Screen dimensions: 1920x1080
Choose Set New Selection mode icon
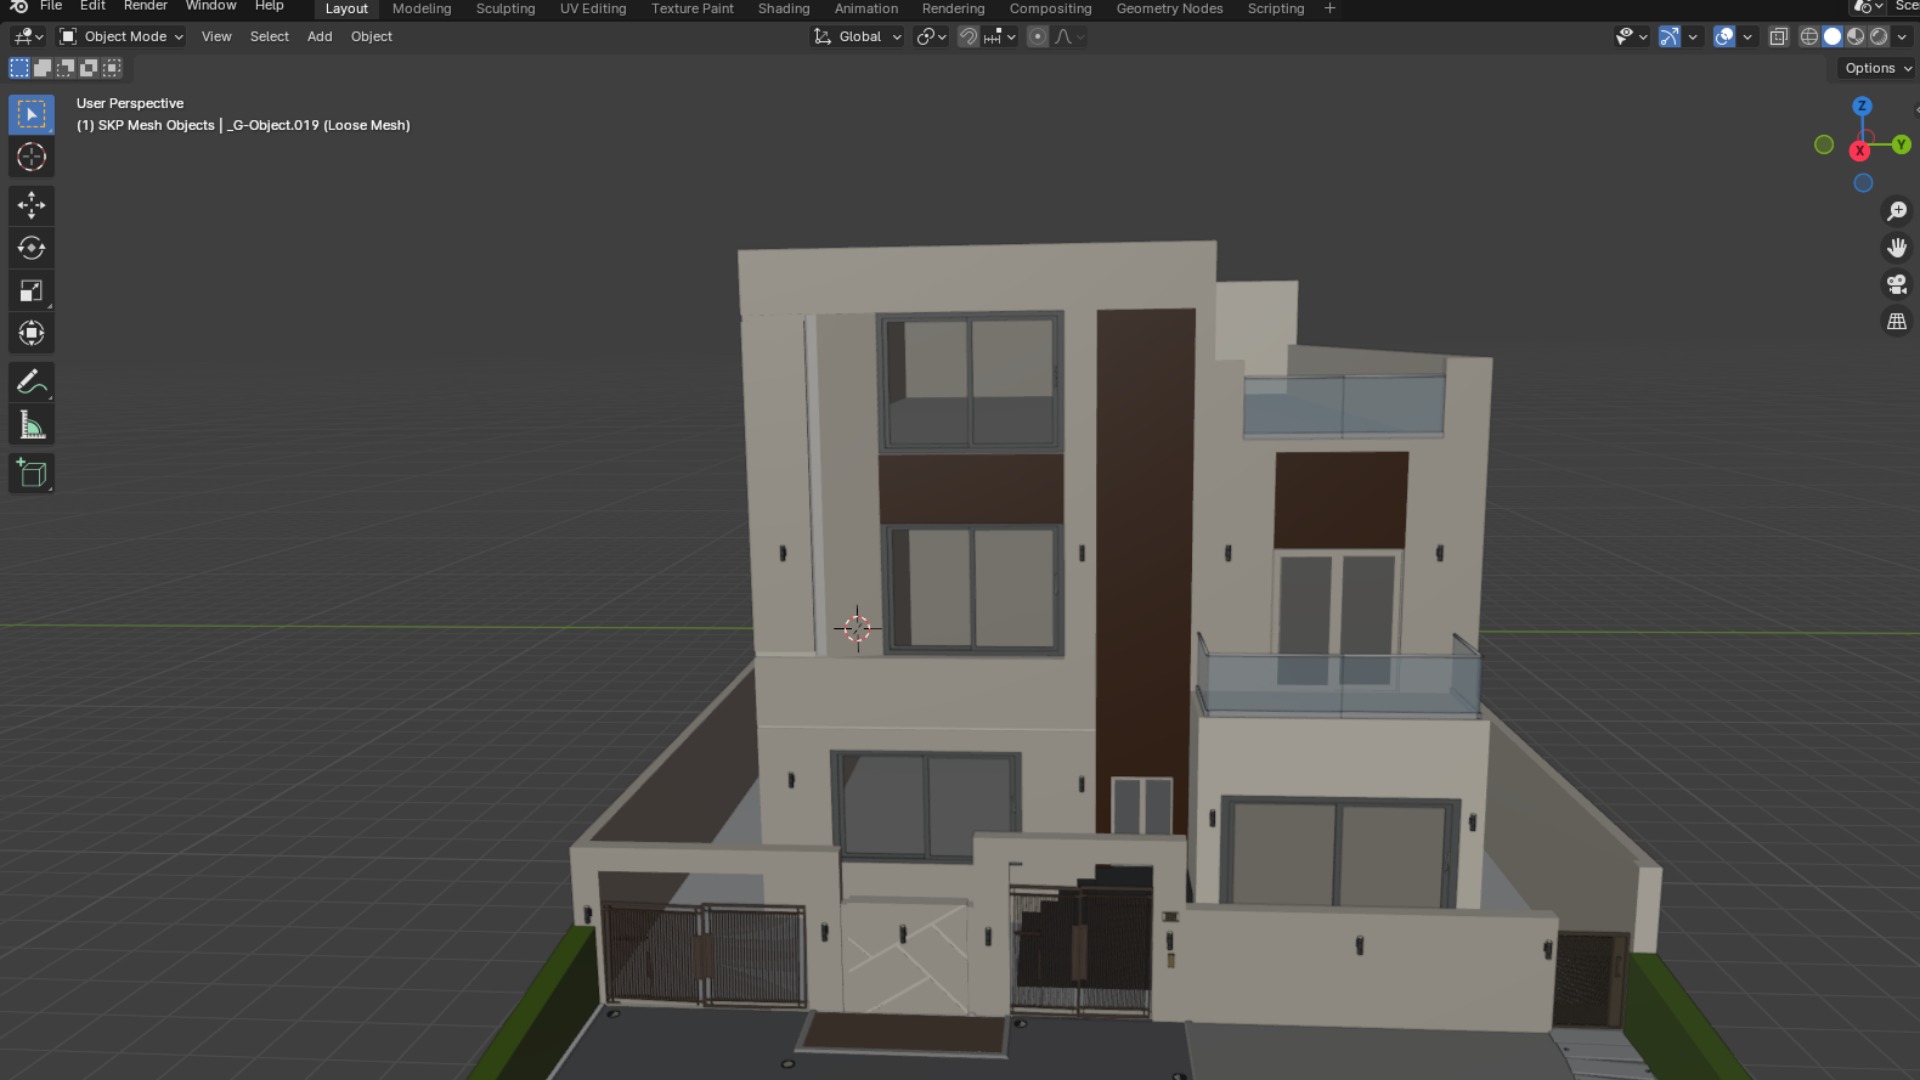click(19, 68)
